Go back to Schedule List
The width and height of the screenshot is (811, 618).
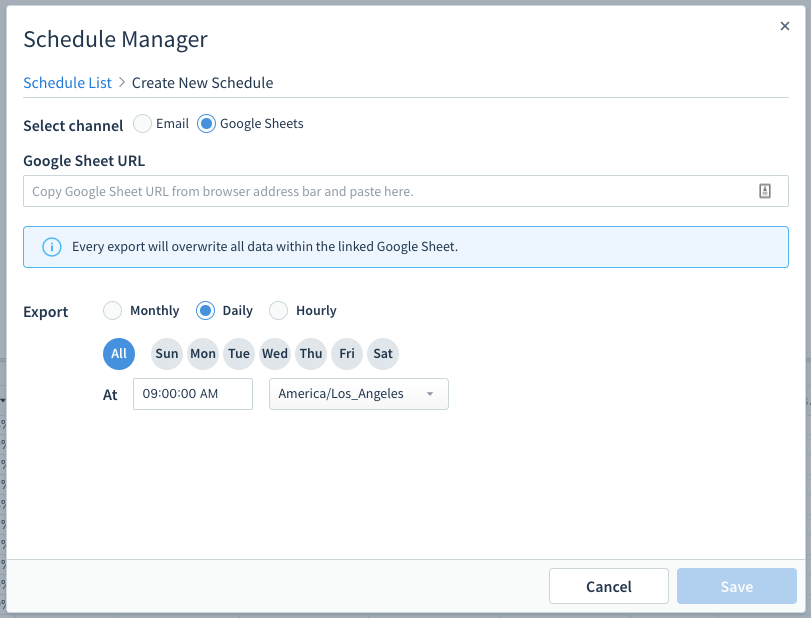[67, 83]
